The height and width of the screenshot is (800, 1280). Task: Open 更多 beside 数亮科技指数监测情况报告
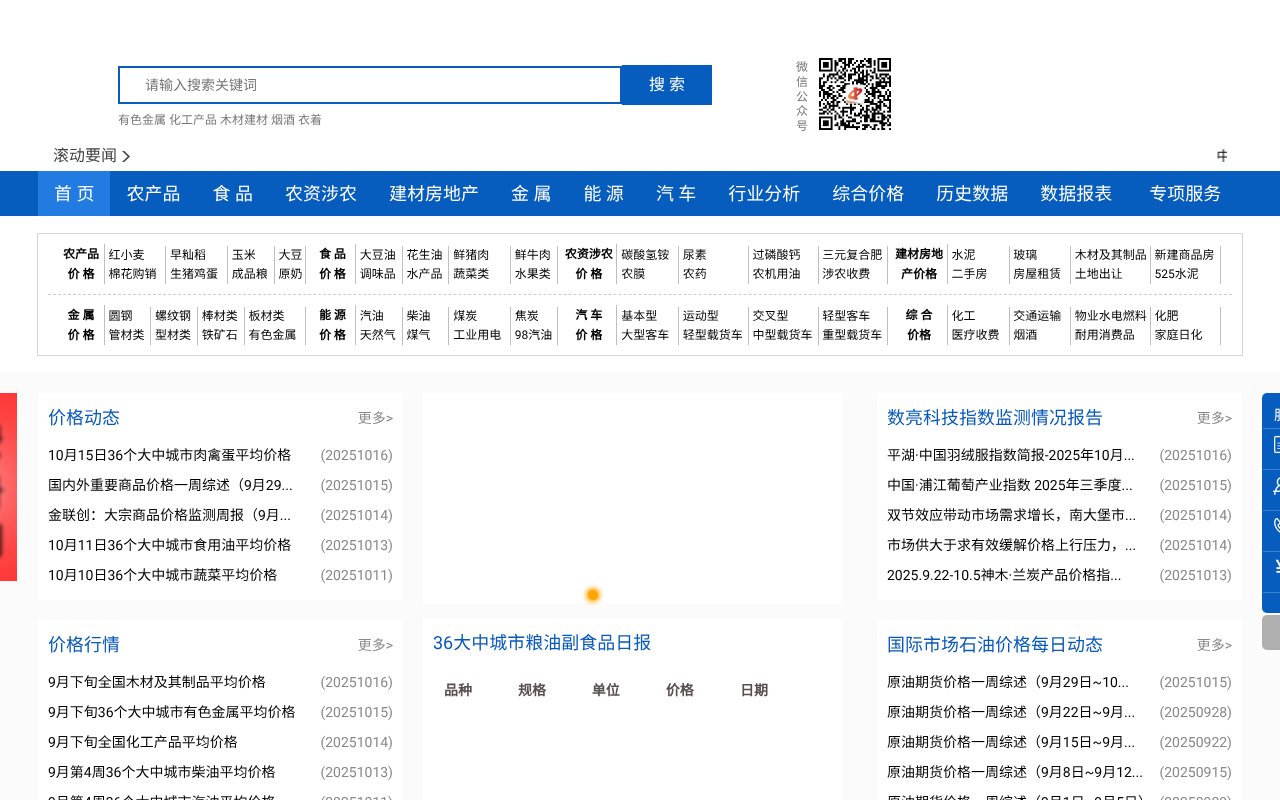[1214, 418]
